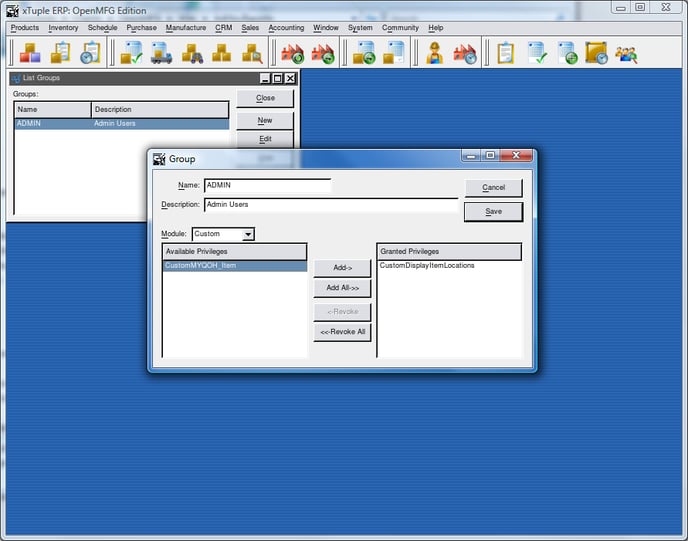Click the worker with hard hat icon
The height and width of the screenshot is (541, 688).
pyautogui.click(x=435, y=53)
